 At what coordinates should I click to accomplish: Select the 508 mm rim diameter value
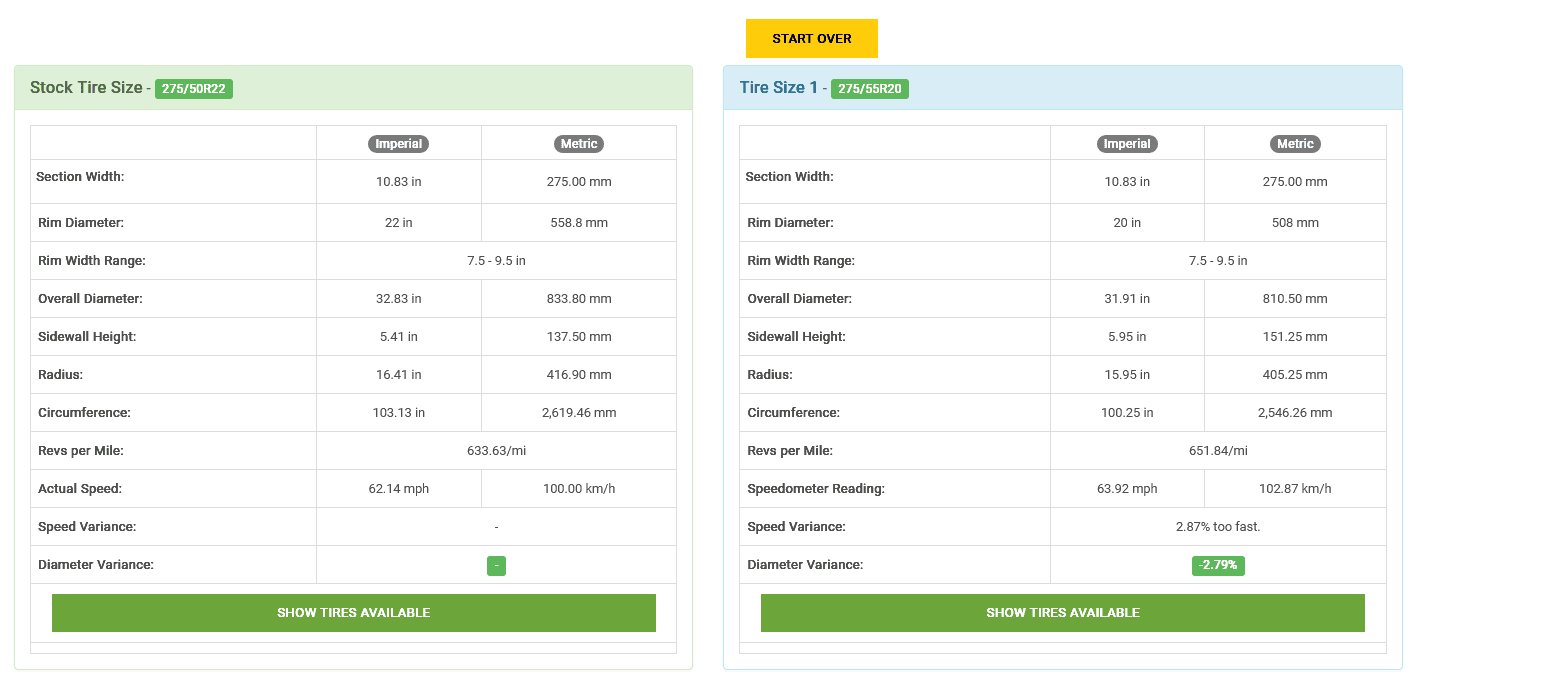(1295, 223)
